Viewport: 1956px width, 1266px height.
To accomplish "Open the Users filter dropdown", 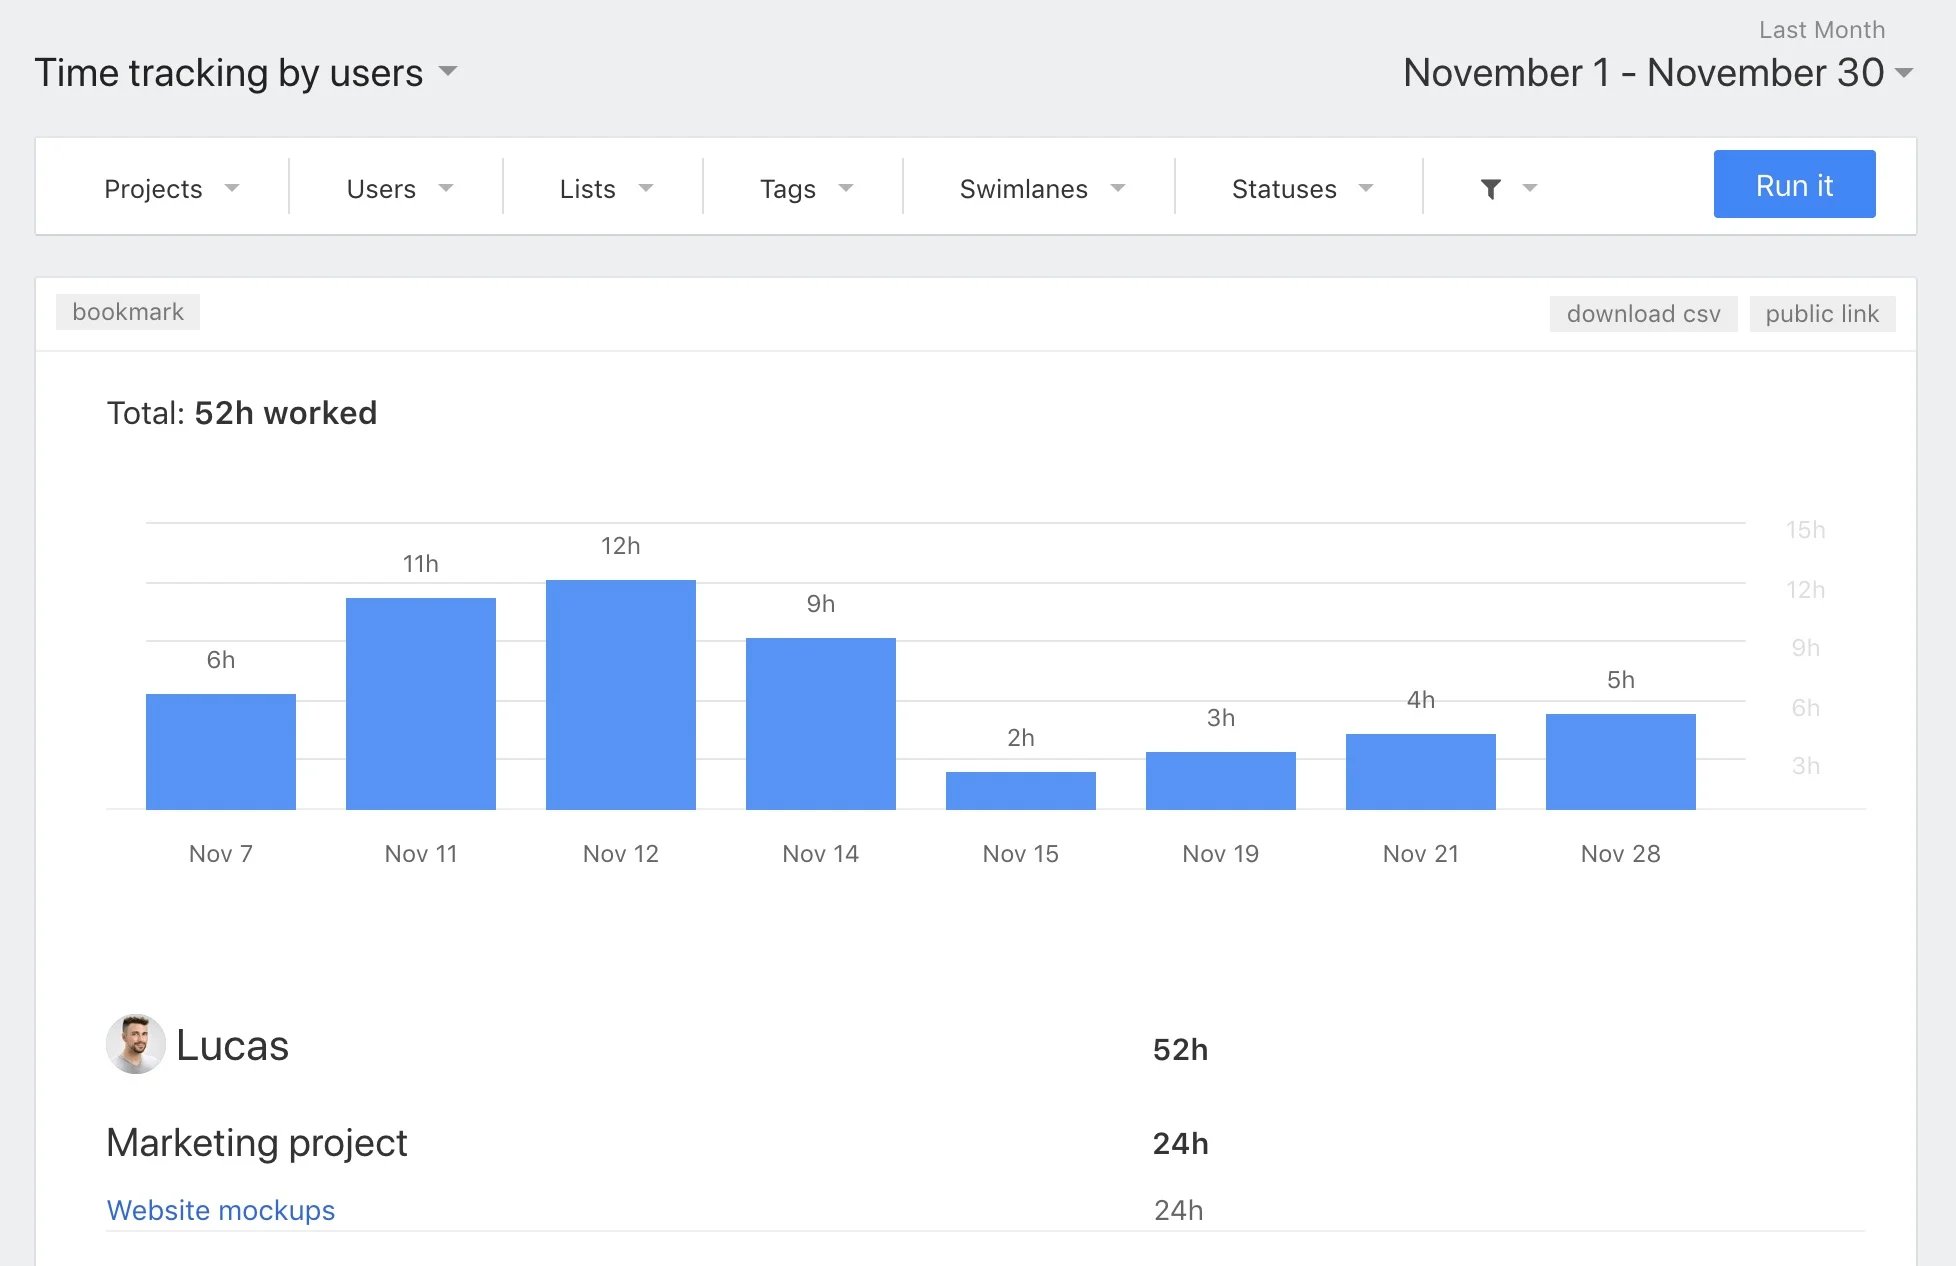I will (399, 189).
